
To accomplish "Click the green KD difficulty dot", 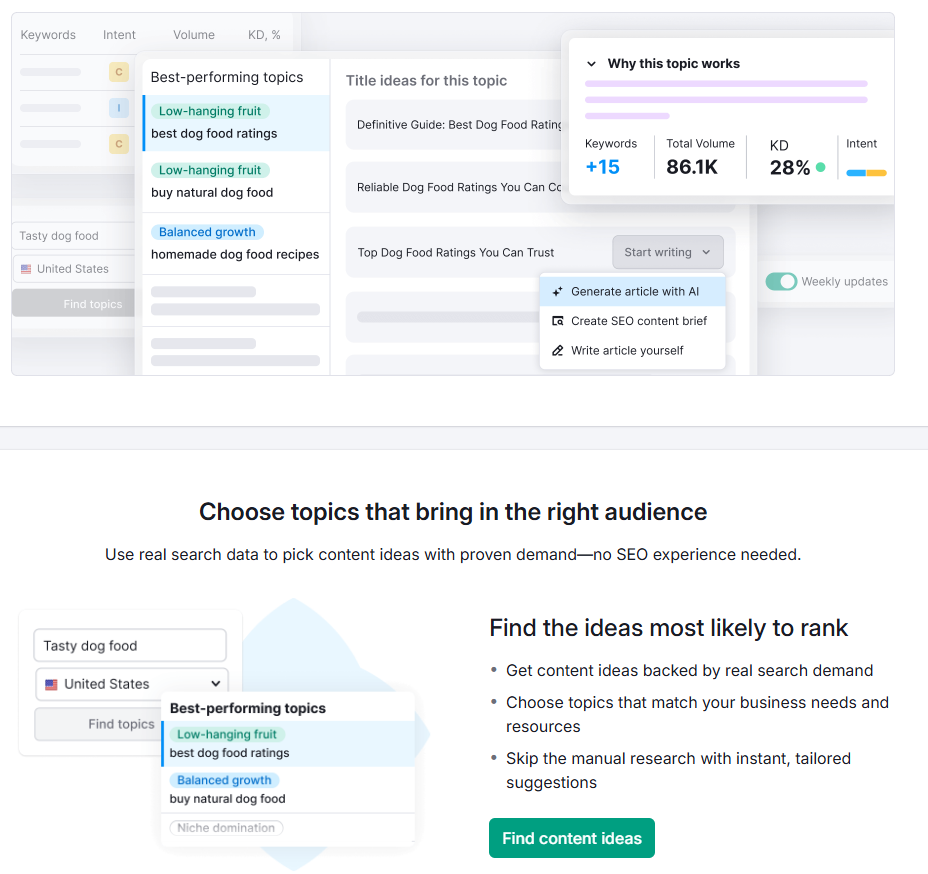I will [x=820, y=167].
